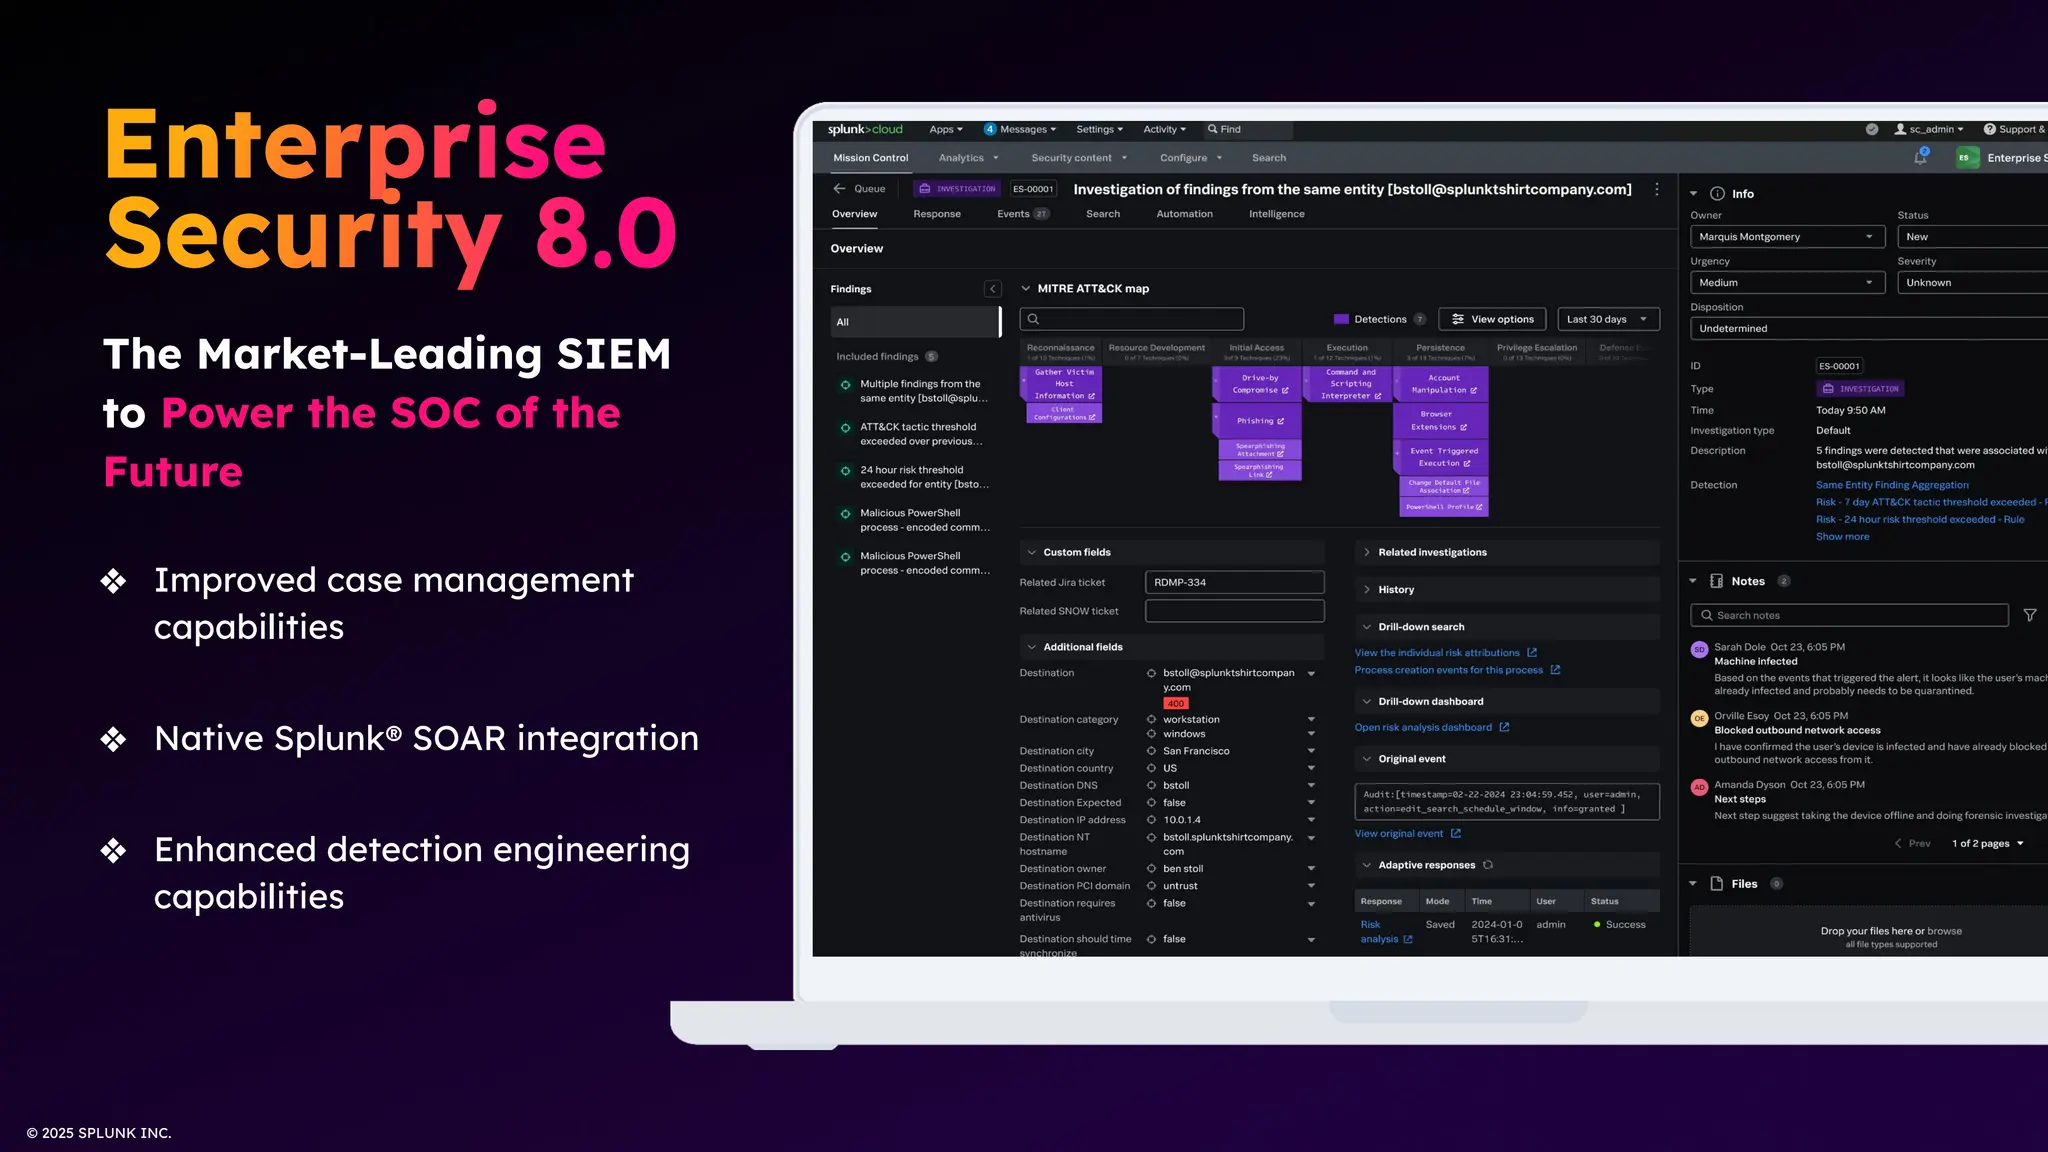This screenshot has width=2048, height=1152.
Task: Open the Configure navigation menu
Action: 1191,158
